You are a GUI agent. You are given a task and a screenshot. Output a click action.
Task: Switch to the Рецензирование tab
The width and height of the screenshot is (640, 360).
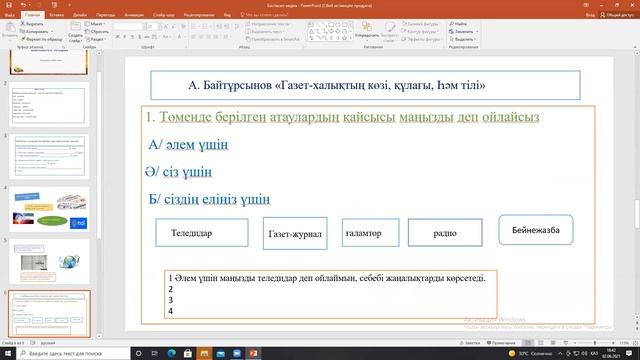coord(199,15)
